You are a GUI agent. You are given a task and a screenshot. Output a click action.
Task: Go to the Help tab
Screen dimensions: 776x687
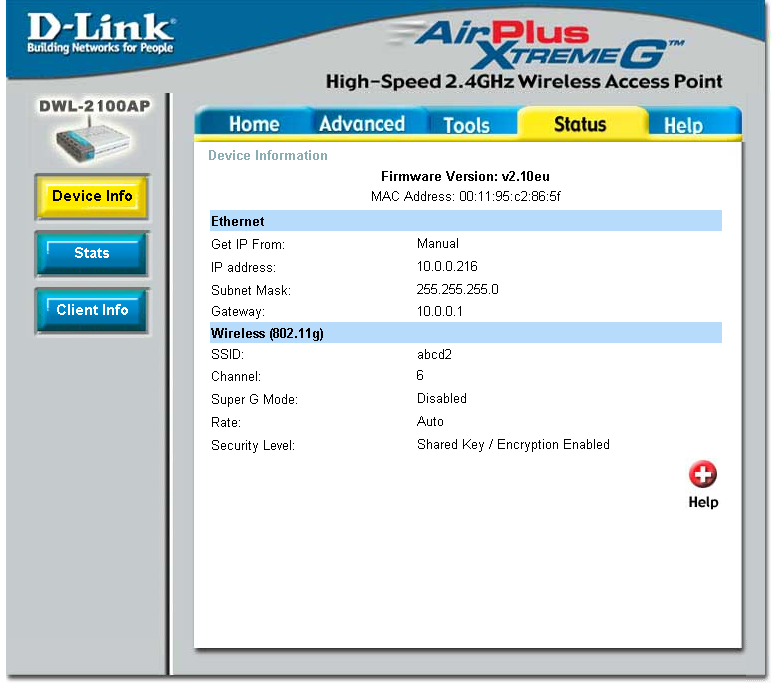click(683, 125)
